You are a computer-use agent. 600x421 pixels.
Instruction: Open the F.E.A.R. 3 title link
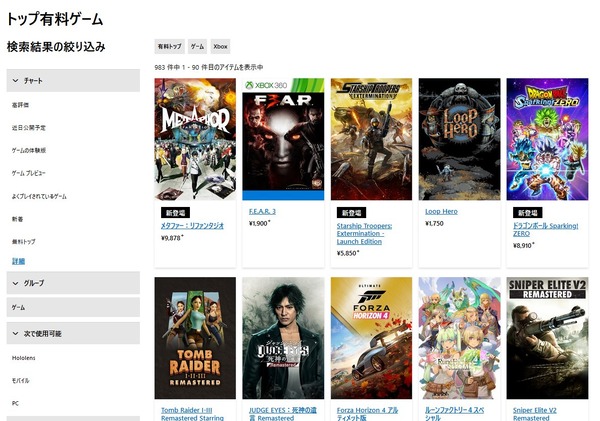262,211
